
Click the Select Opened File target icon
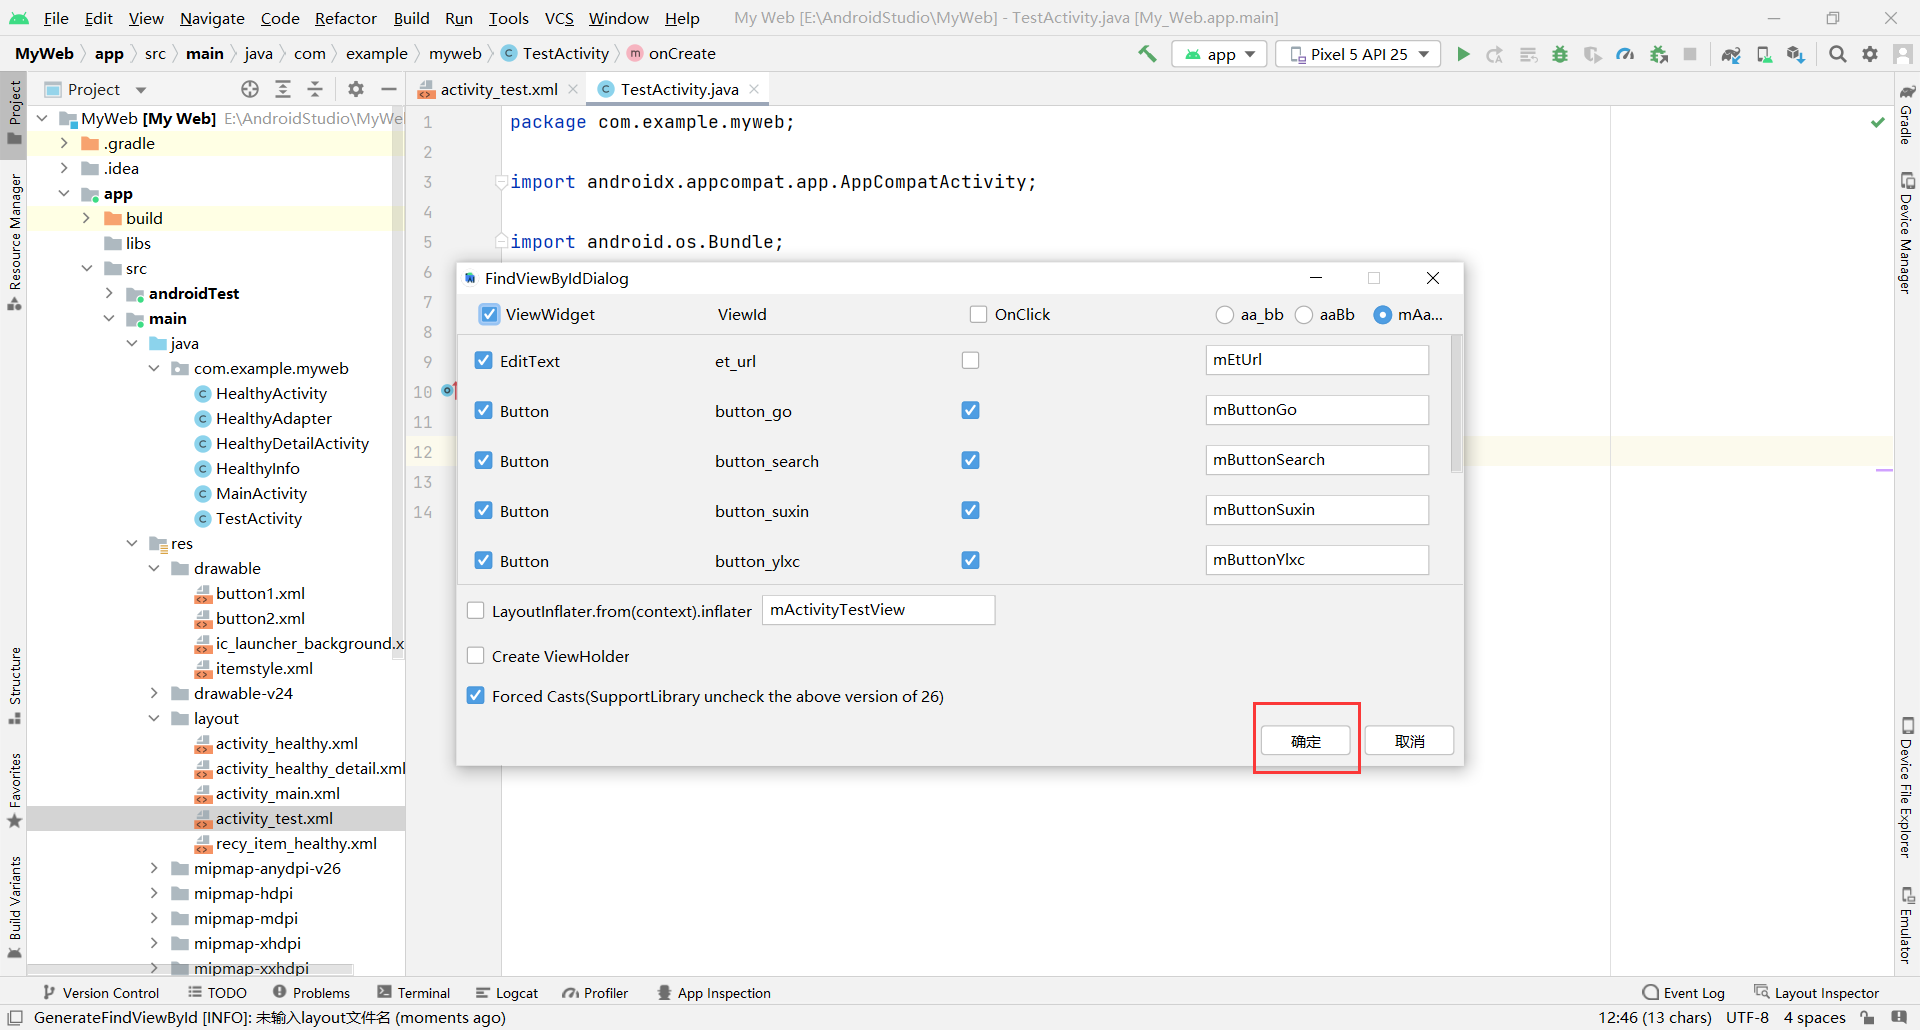point(250,89)
